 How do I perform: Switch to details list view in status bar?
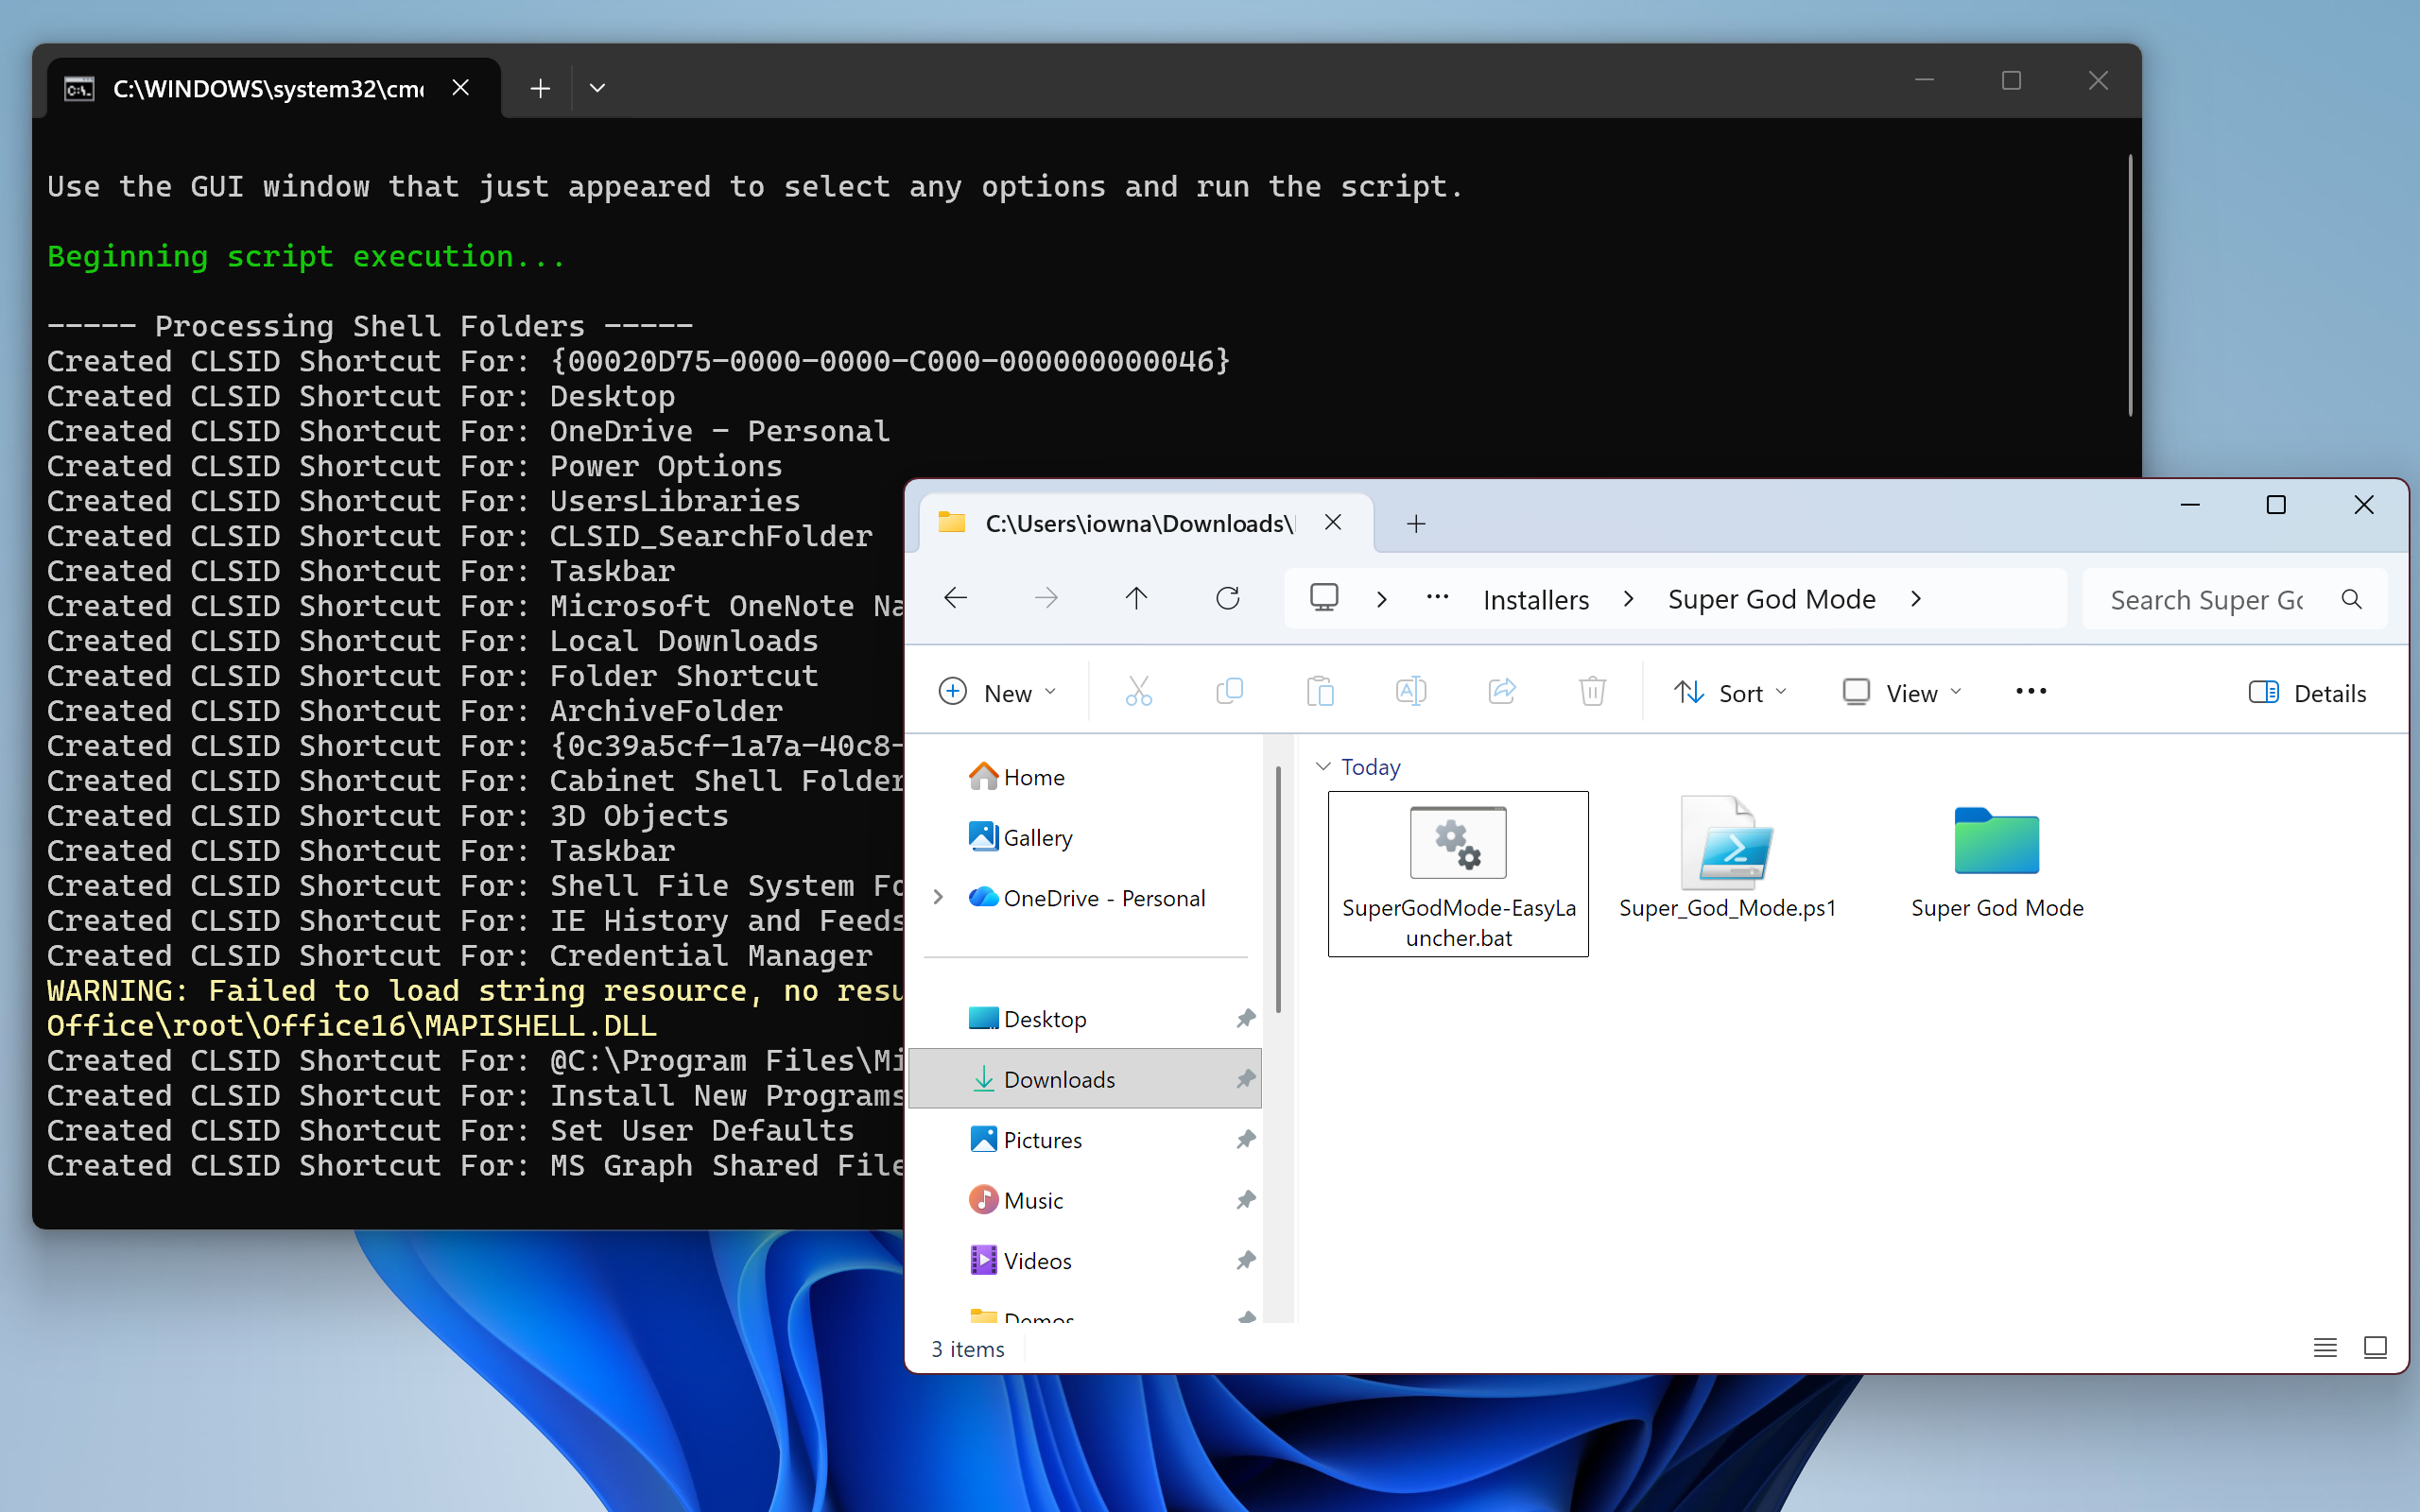pyautogui.click(x=2325, y=1348)
